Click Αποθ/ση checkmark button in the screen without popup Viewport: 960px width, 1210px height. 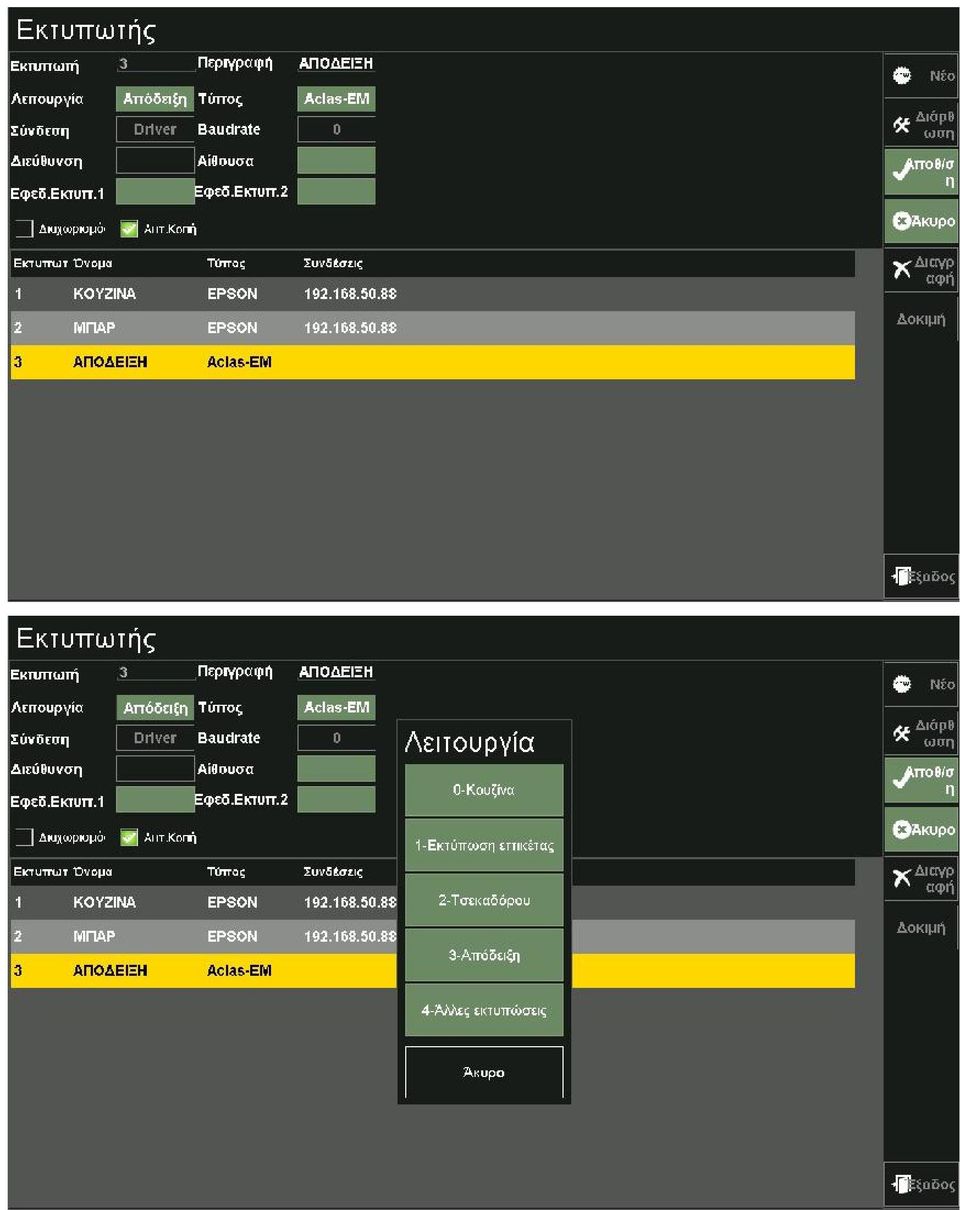click(x=921, y=172)
